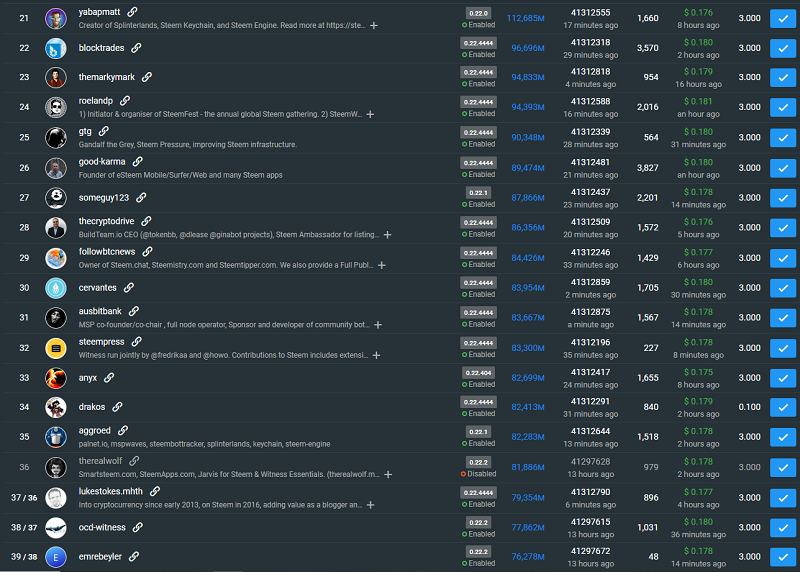The width and height of the screenshot is (800, 572).
Task: Toggle the vote checkbox for yabapmatt
Action: [x=781, y=18]
